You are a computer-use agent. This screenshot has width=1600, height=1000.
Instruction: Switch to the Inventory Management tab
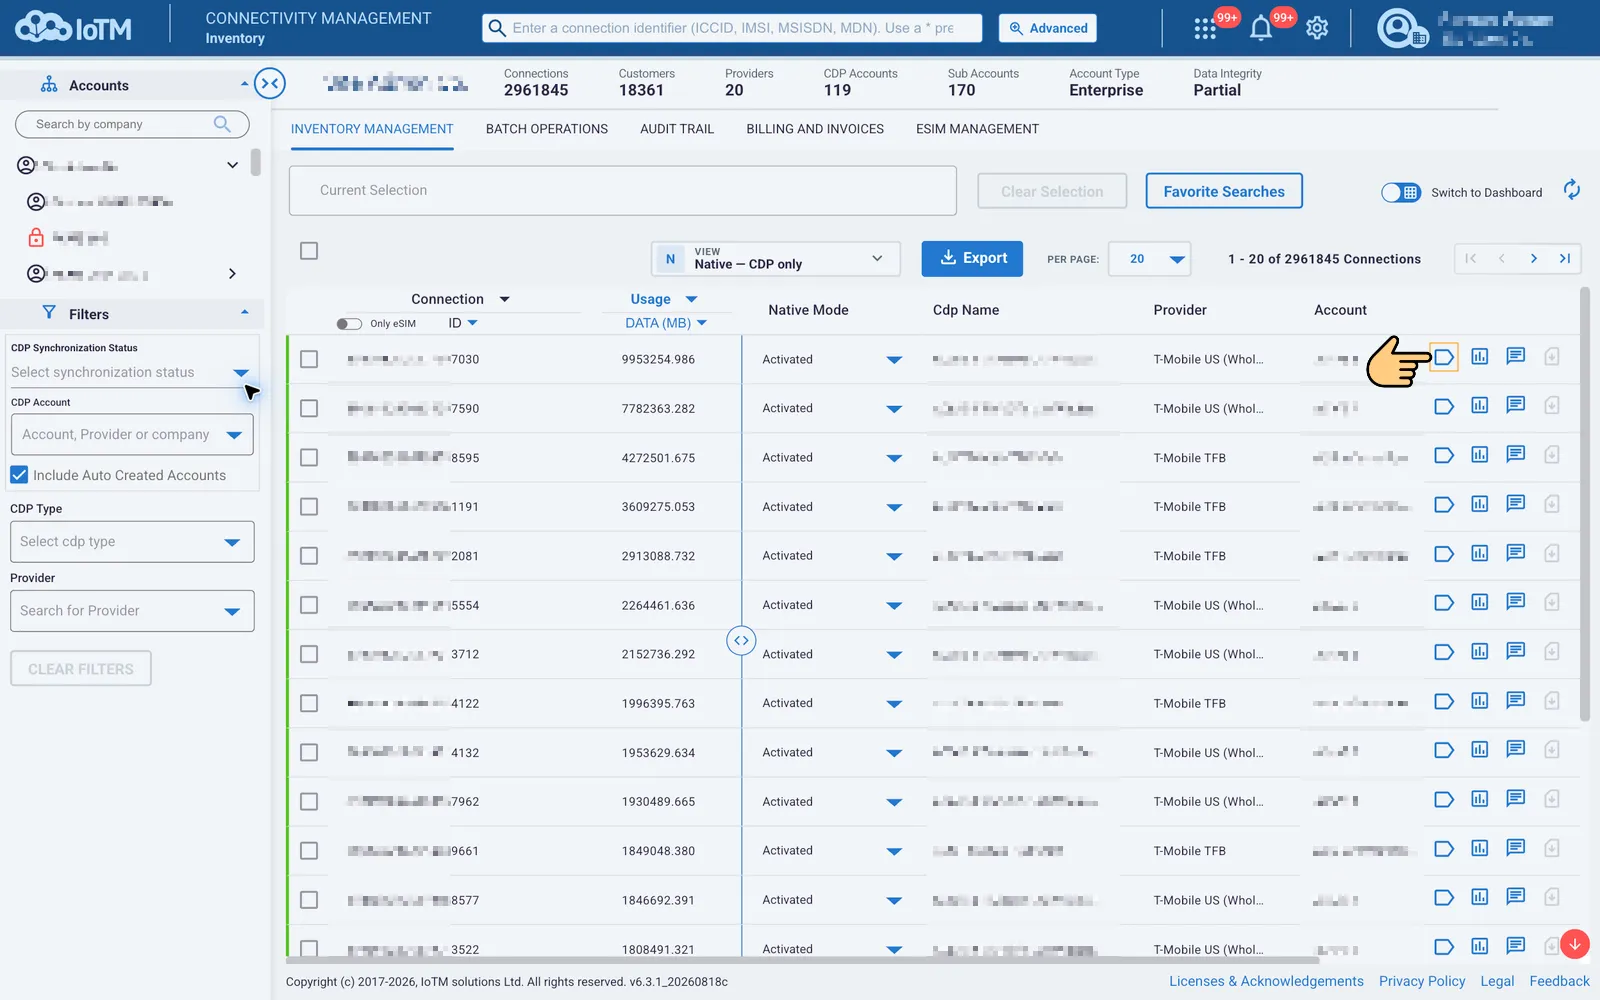372,129
